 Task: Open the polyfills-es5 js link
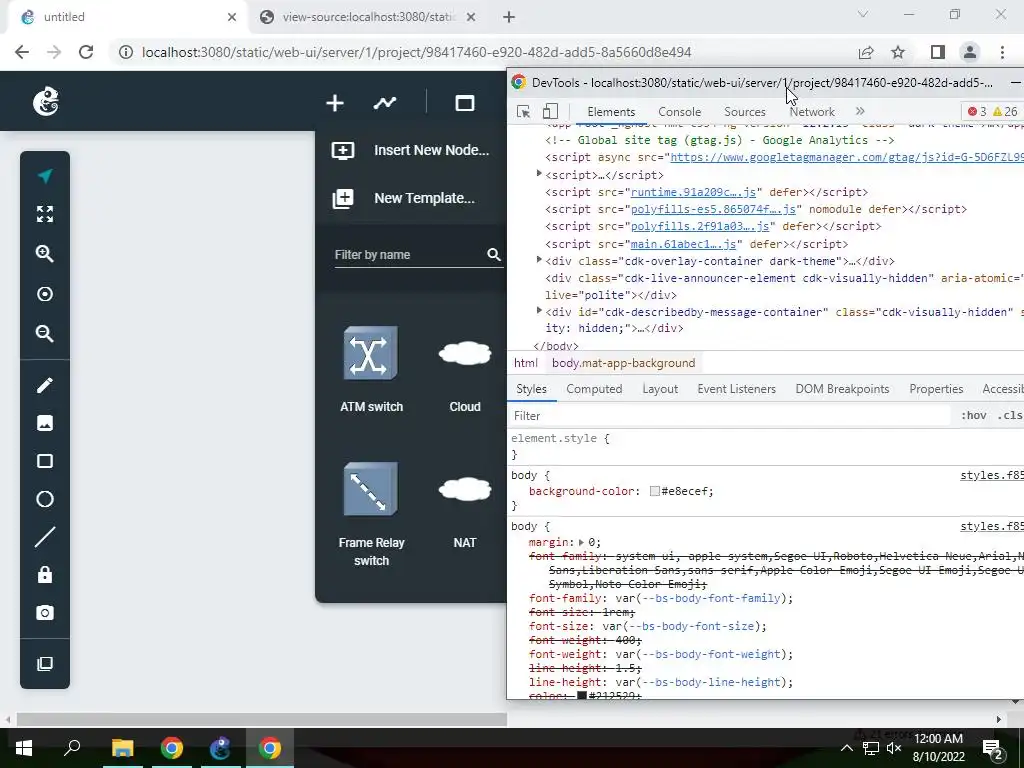(713, 209)
